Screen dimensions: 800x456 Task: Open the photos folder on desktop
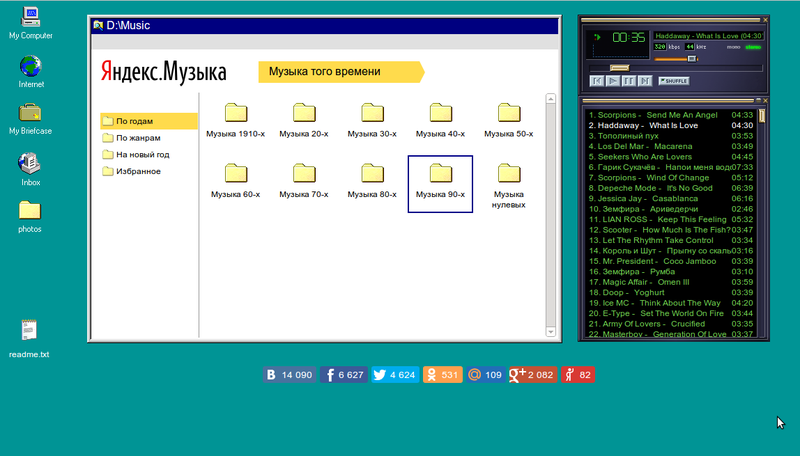click(30, 217)
